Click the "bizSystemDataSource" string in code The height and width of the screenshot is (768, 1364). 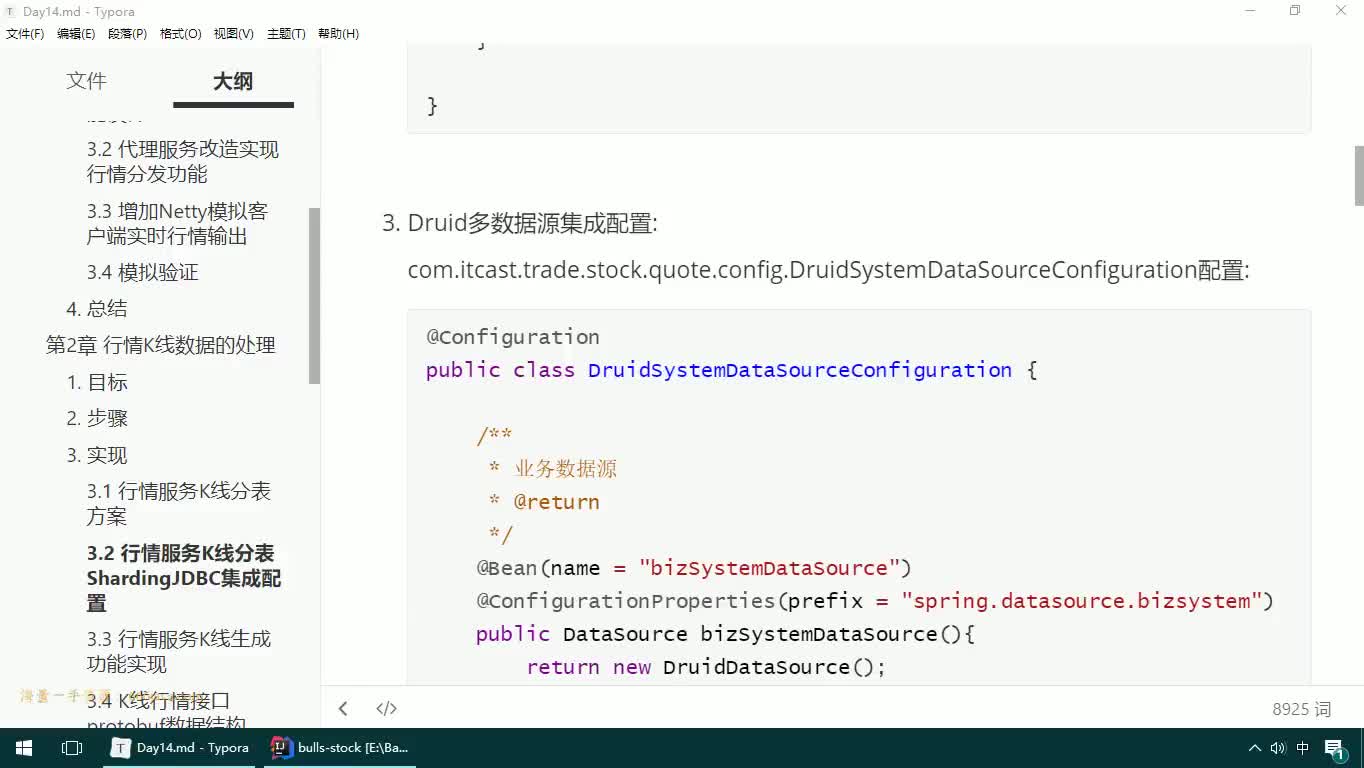point(769,568)
